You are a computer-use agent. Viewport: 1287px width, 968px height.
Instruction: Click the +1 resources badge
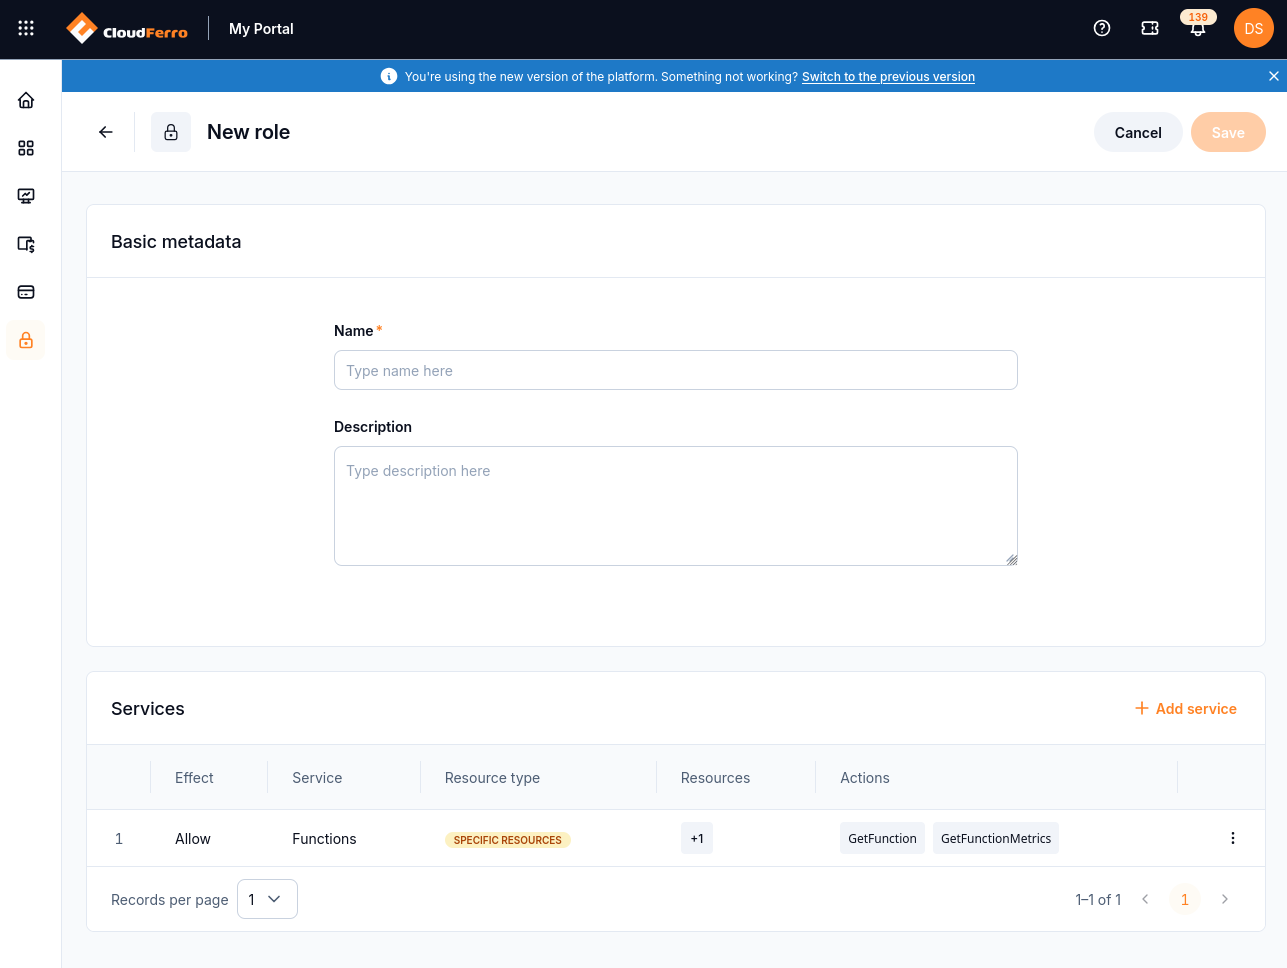697,838
